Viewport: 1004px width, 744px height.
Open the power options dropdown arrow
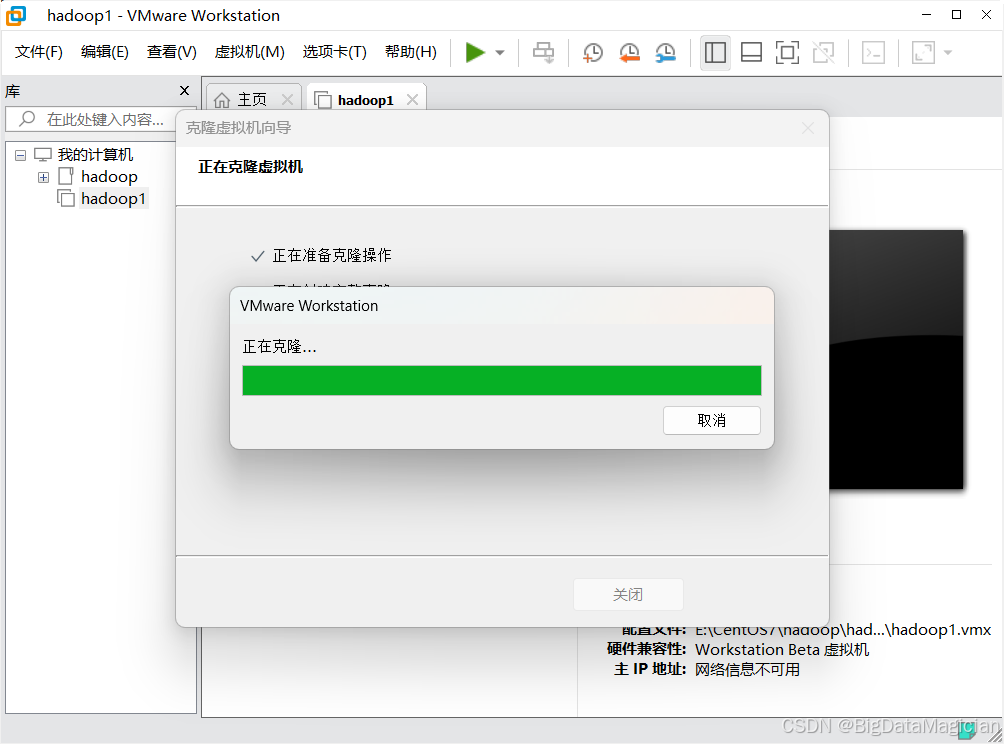tap(500, 53)
